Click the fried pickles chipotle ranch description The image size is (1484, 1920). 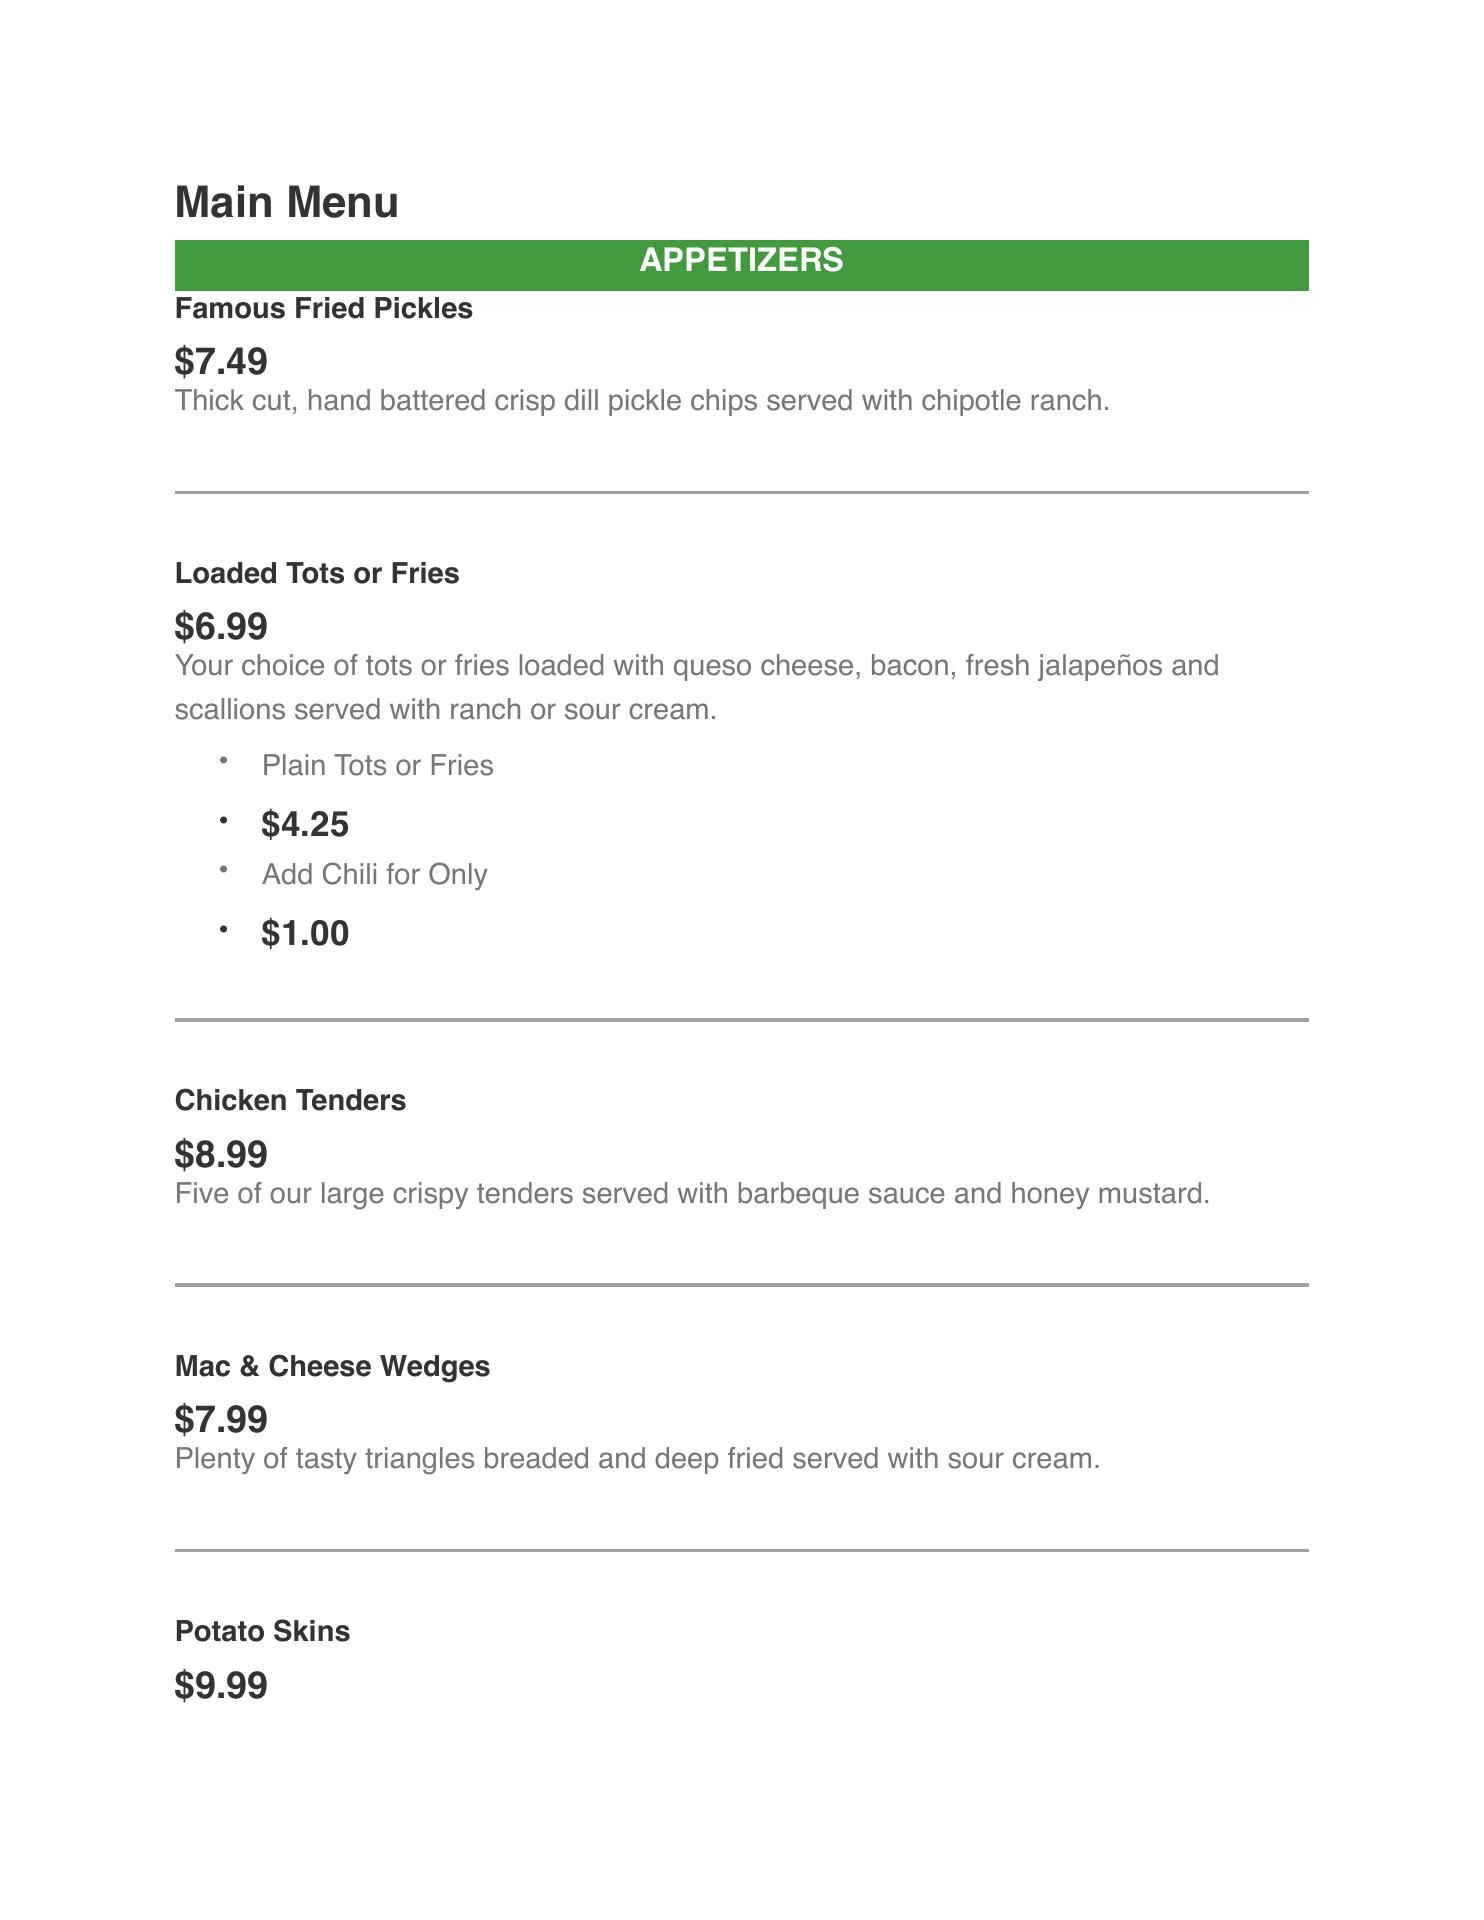[642, 401]
